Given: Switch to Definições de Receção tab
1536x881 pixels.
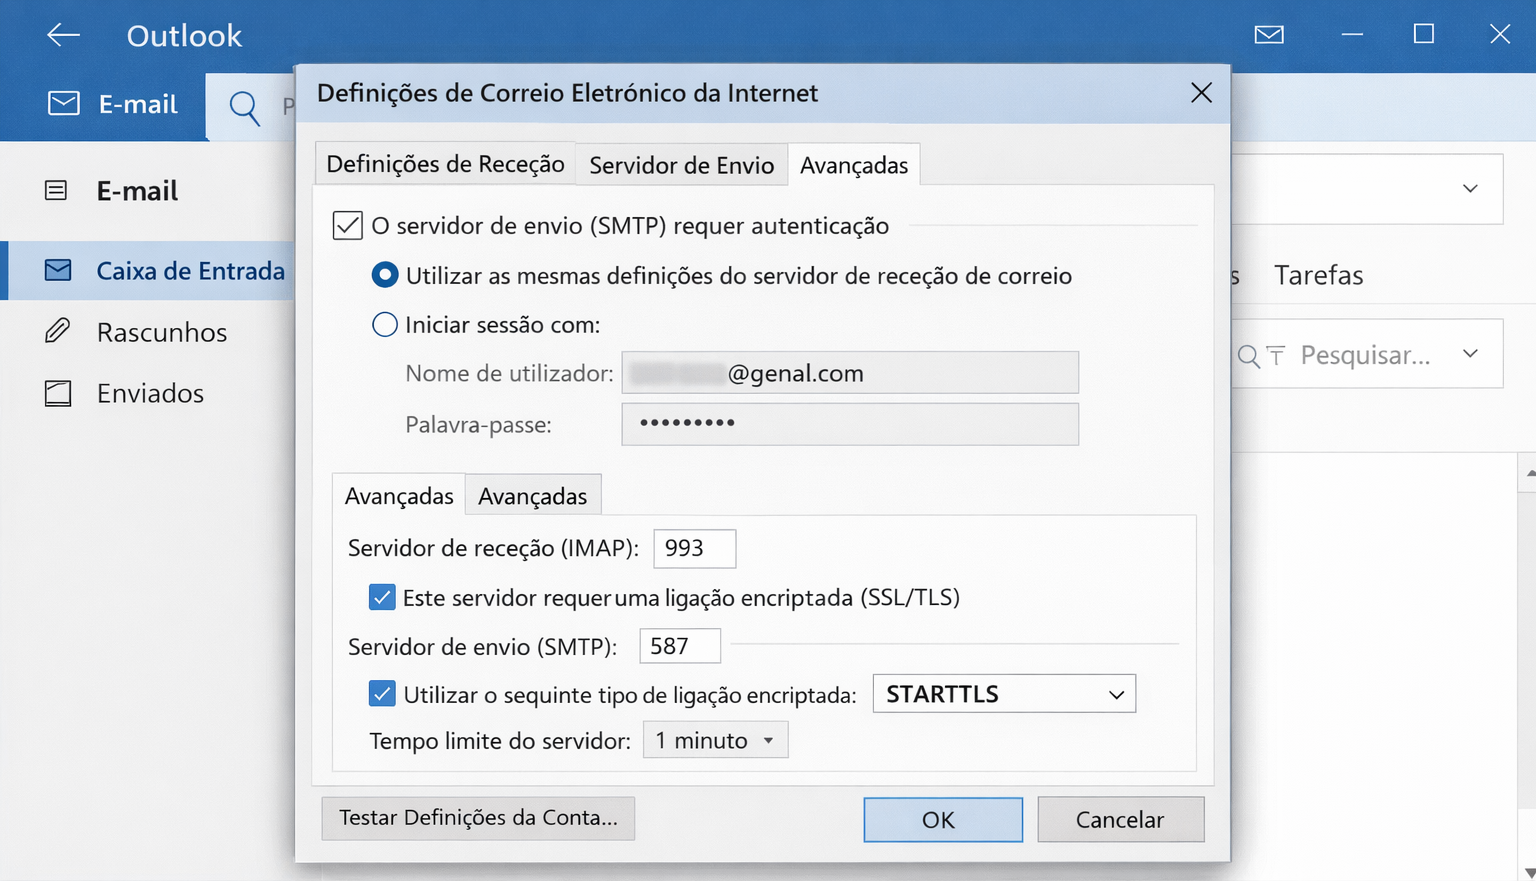Looking at the screenshot, I should tap(445, 164).
